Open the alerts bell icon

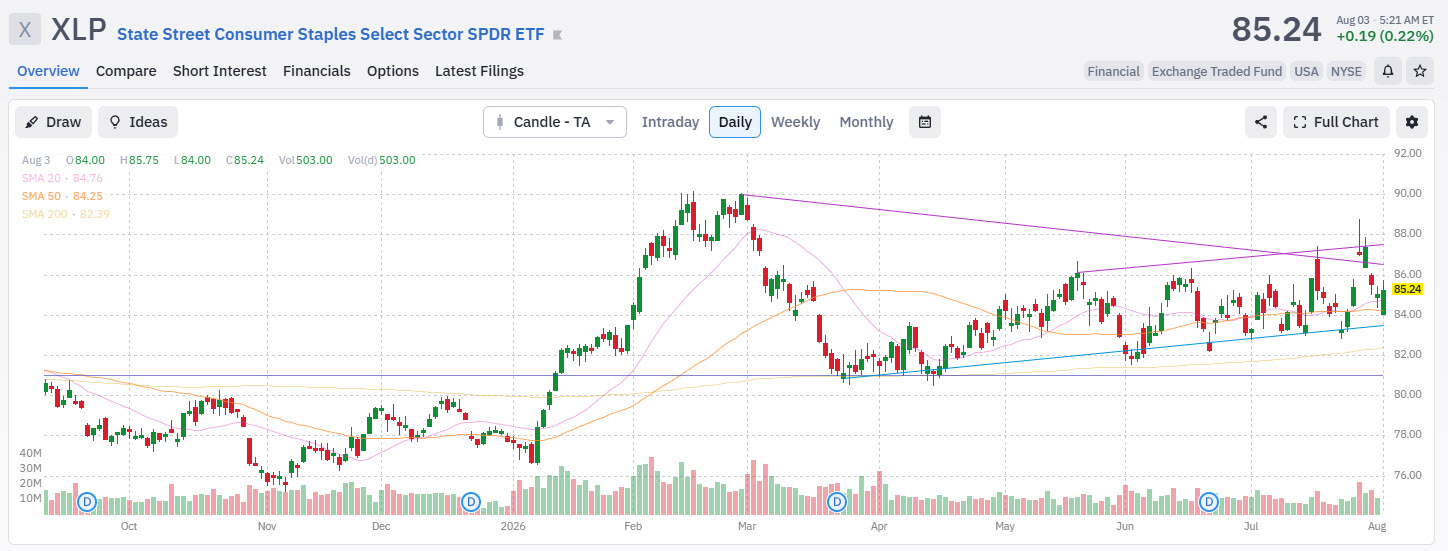coord(1388,71)
